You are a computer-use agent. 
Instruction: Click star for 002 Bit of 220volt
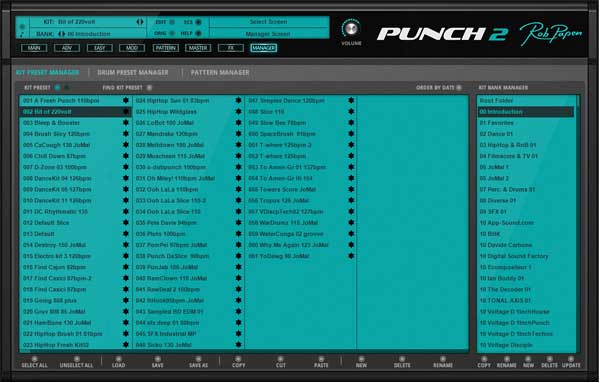click(x=126, y=112)
